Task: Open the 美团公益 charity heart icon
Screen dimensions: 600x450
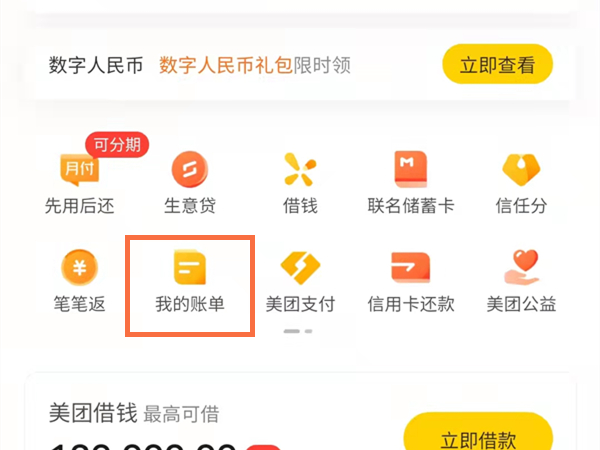Action: click(522, 267)
